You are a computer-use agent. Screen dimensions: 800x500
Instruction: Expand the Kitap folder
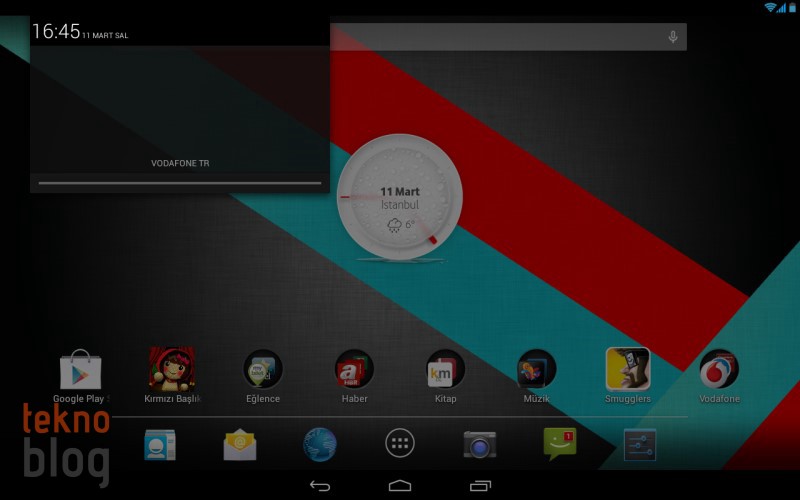(445, 370)
